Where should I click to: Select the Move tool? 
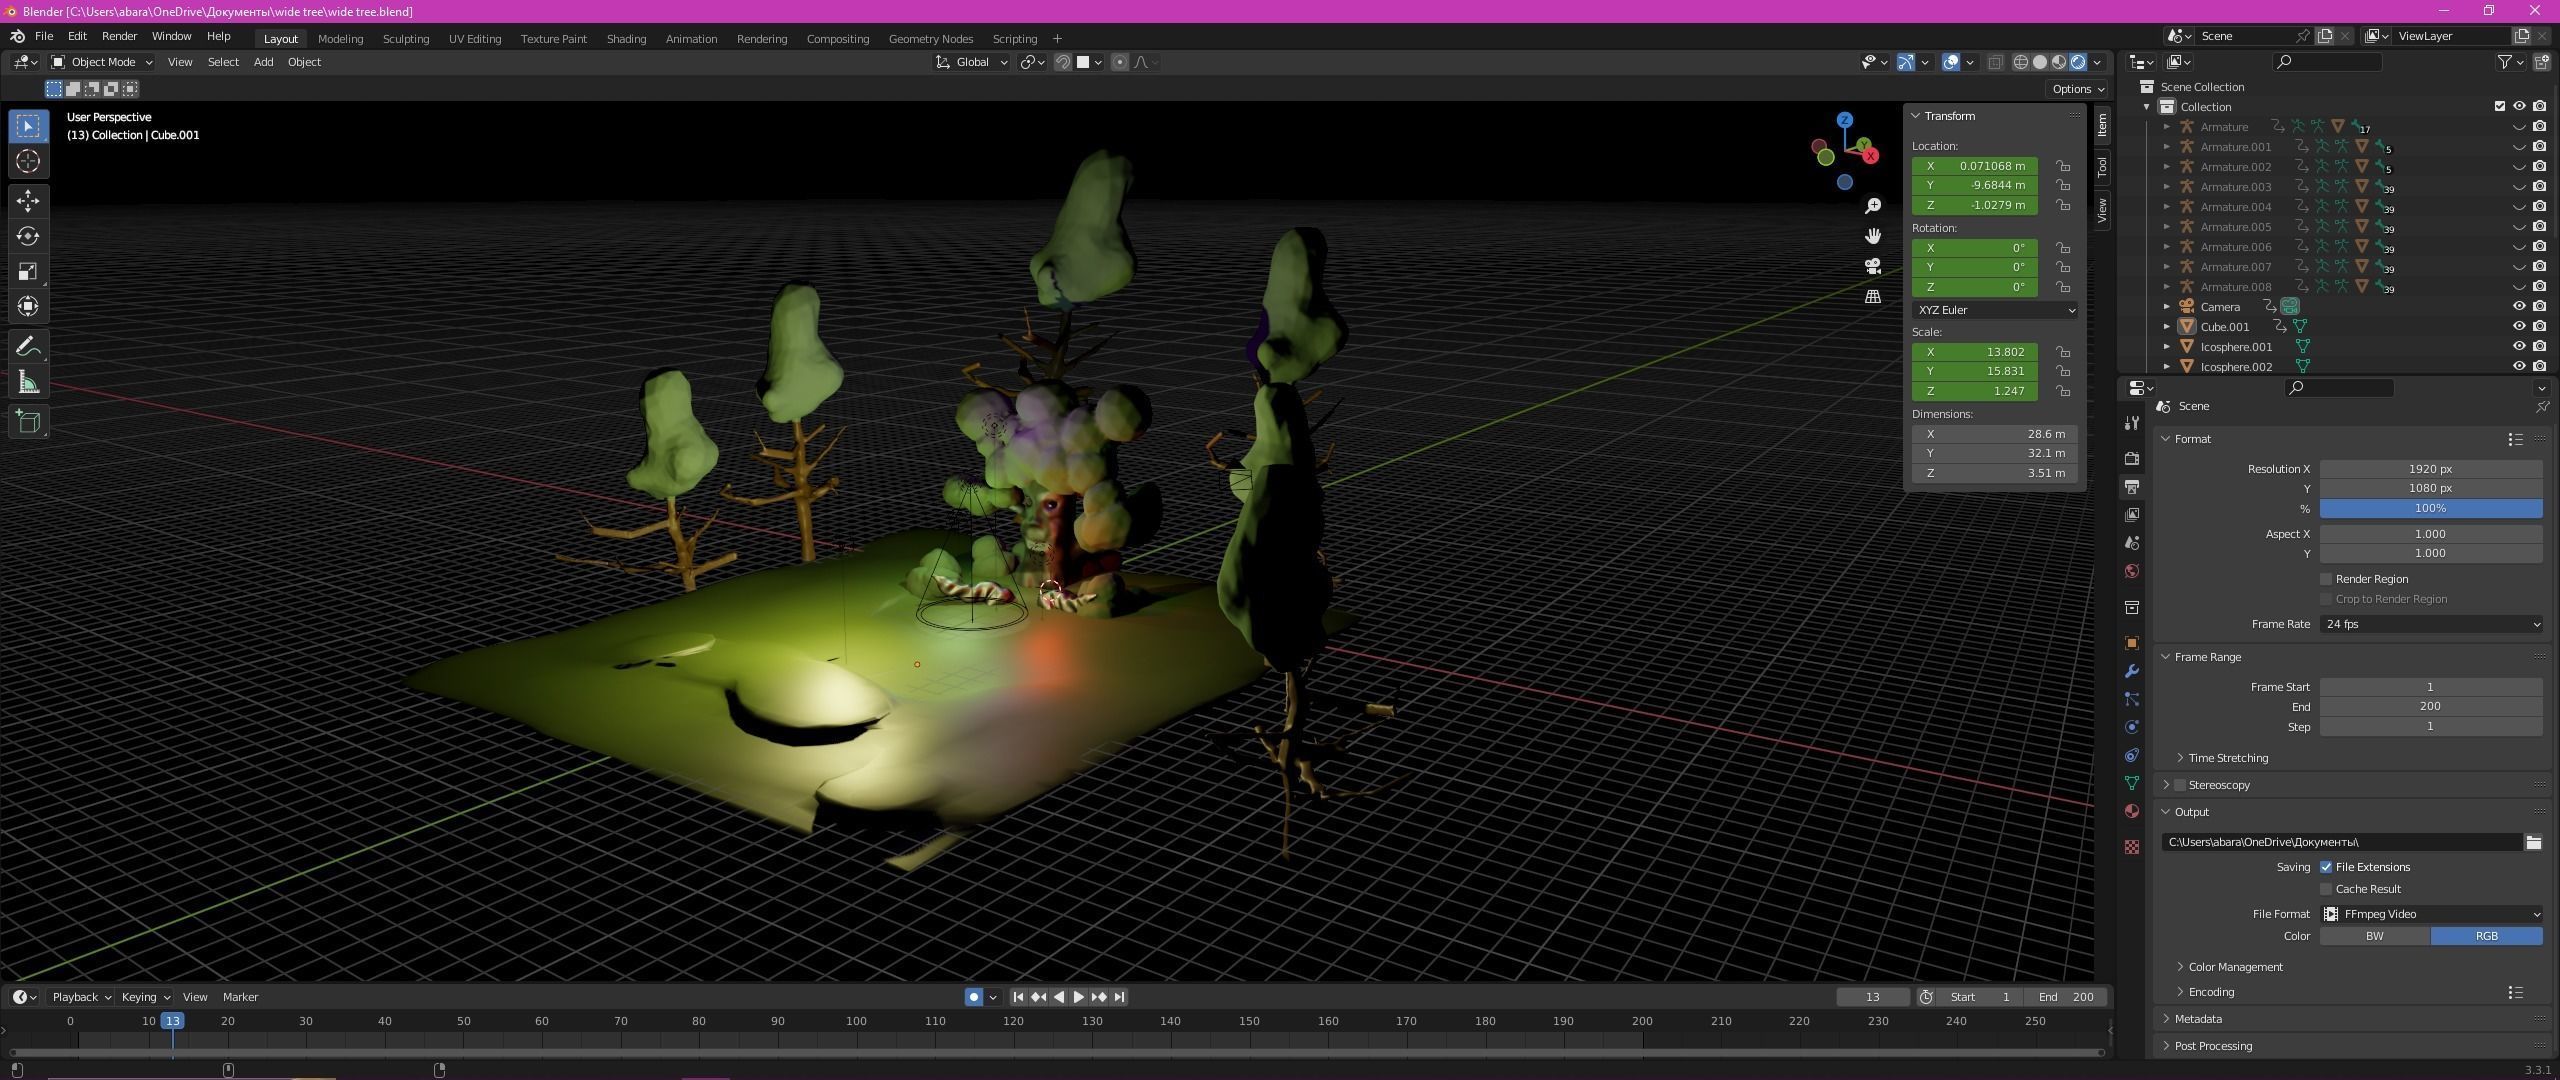click(28, 201)
